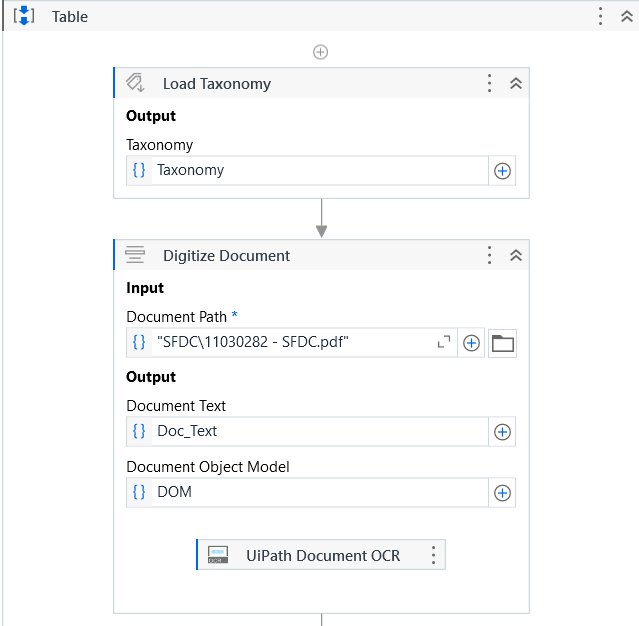Screen dimensions: 639x626
Task: Open the Load Taxonomy options menu
Action: (x=489, y=83)
